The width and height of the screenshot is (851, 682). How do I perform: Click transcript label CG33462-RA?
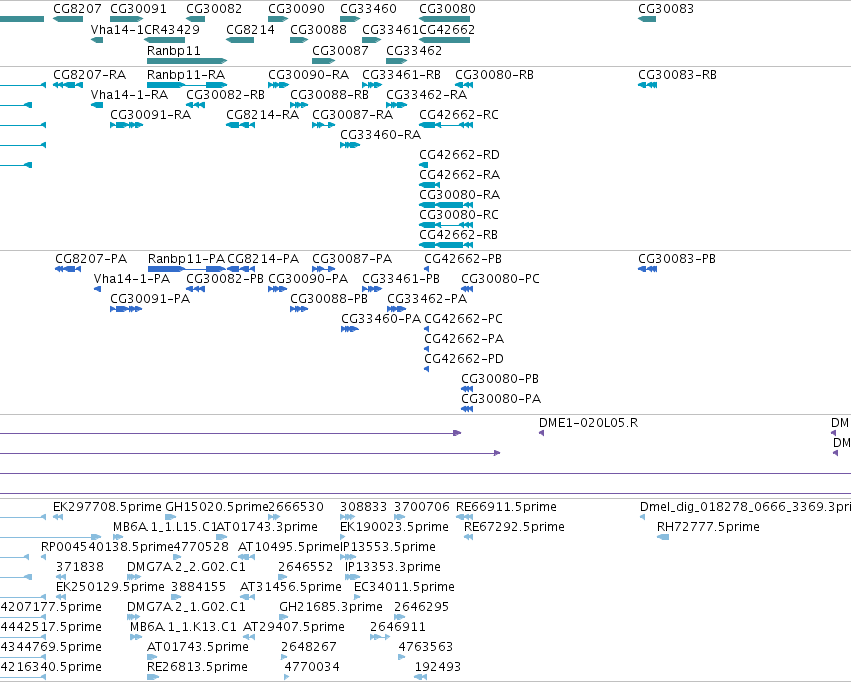(427, 95)
